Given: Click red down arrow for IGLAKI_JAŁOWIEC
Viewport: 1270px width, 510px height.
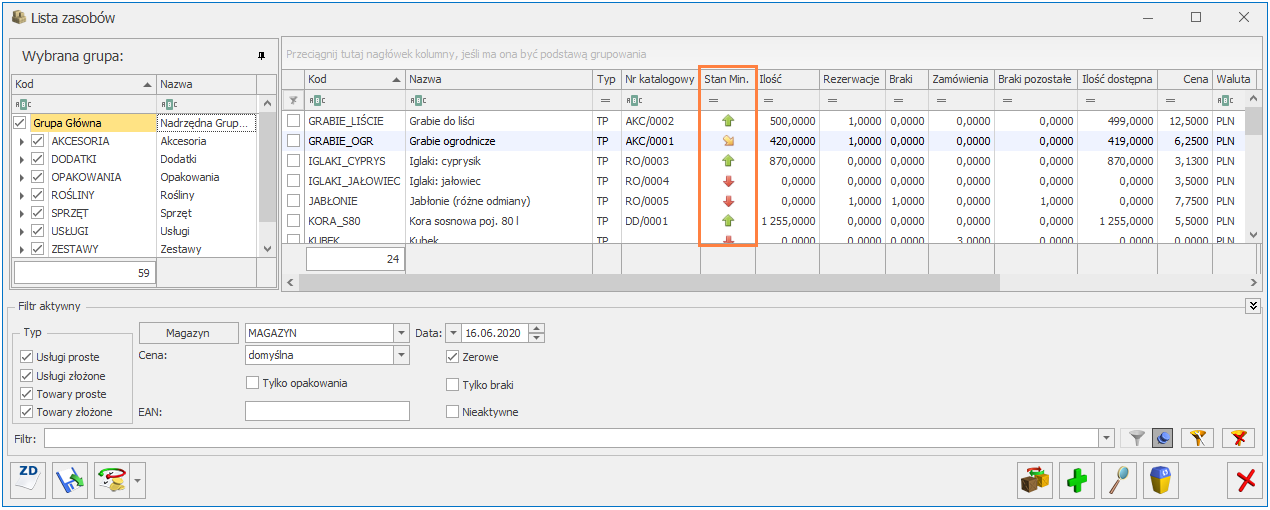Looking at the screenshot, I should coord(728,181).
